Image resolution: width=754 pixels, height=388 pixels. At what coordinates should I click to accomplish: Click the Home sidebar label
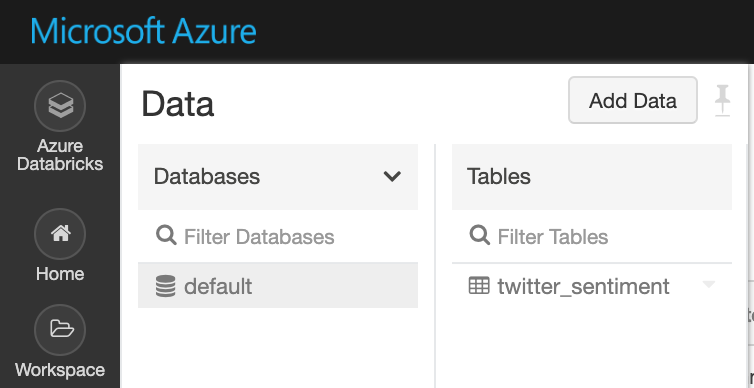60,274
